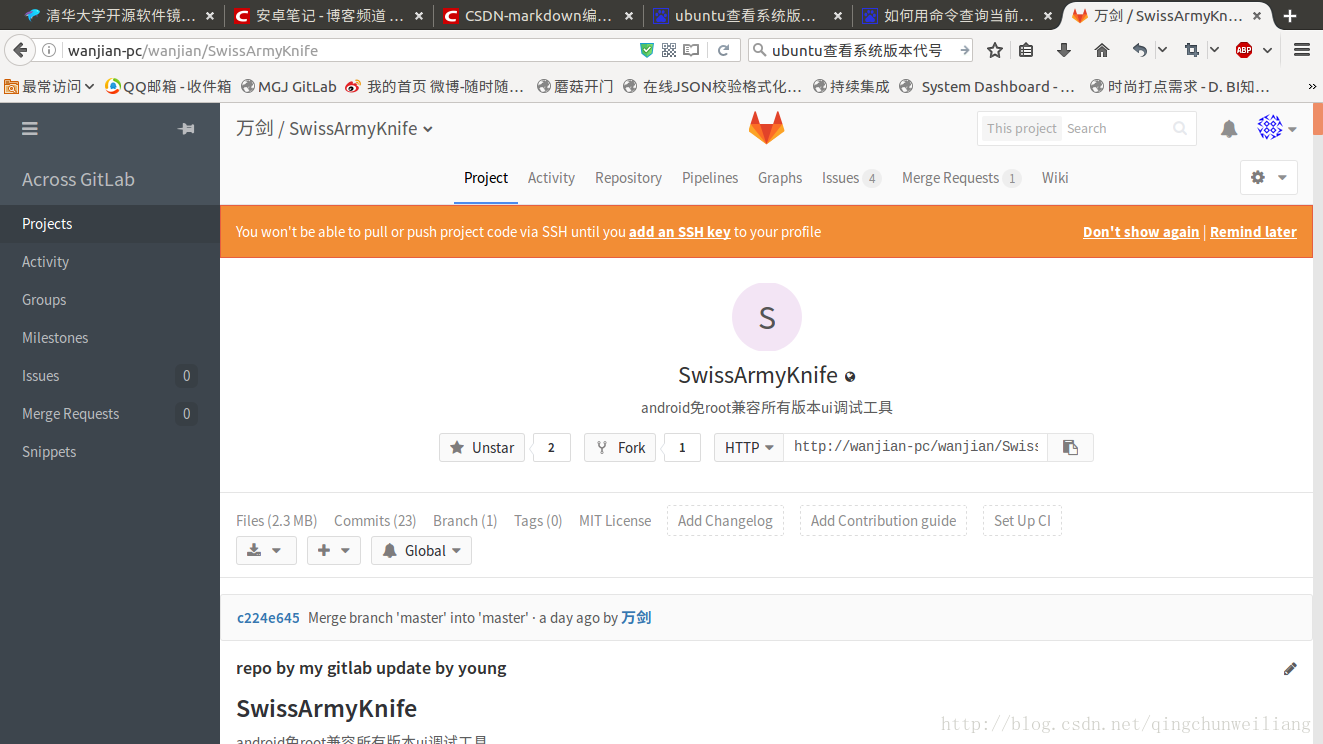This screenshot has width=1323, height=744.
Task: Show bookmarks list icon in toolbar
Action: [1027, 50]
